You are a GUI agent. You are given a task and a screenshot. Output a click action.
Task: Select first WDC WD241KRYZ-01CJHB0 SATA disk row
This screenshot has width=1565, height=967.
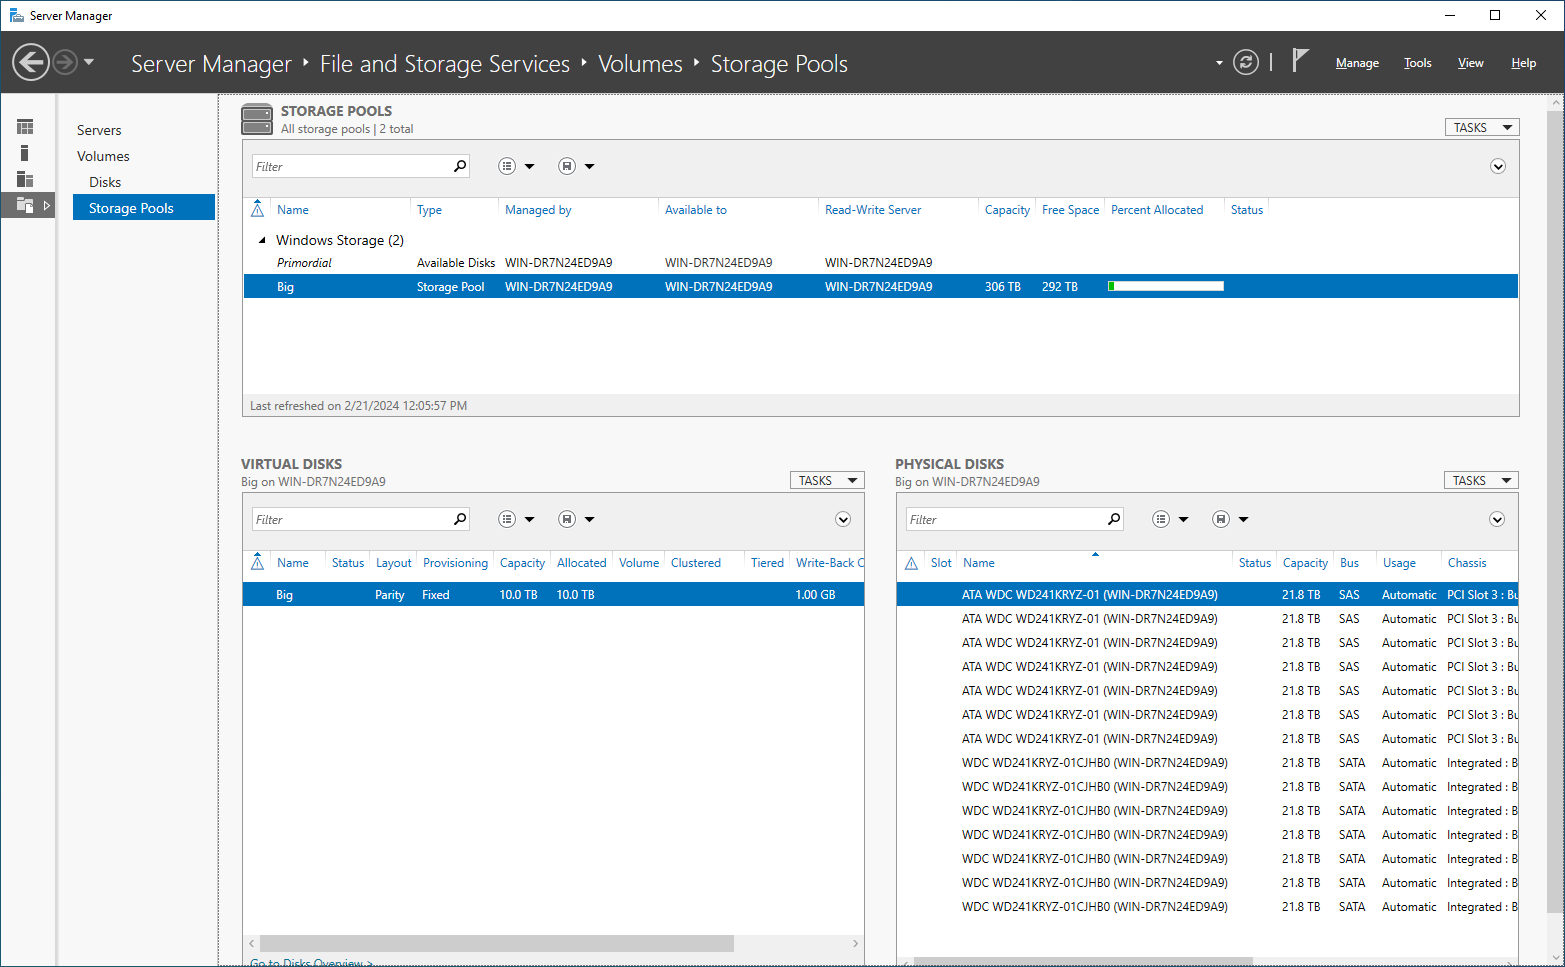coord(1207,762)
